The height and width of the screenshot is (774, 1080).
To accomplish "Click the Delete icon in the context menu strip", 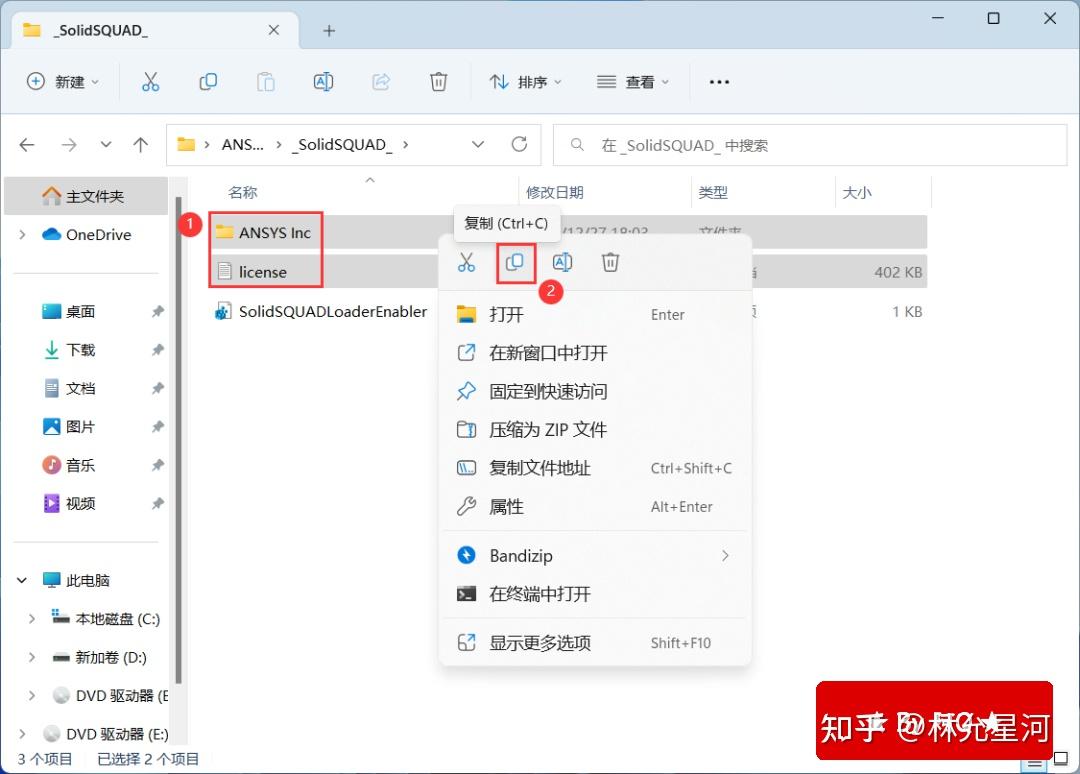I will [x=610, y=262].
